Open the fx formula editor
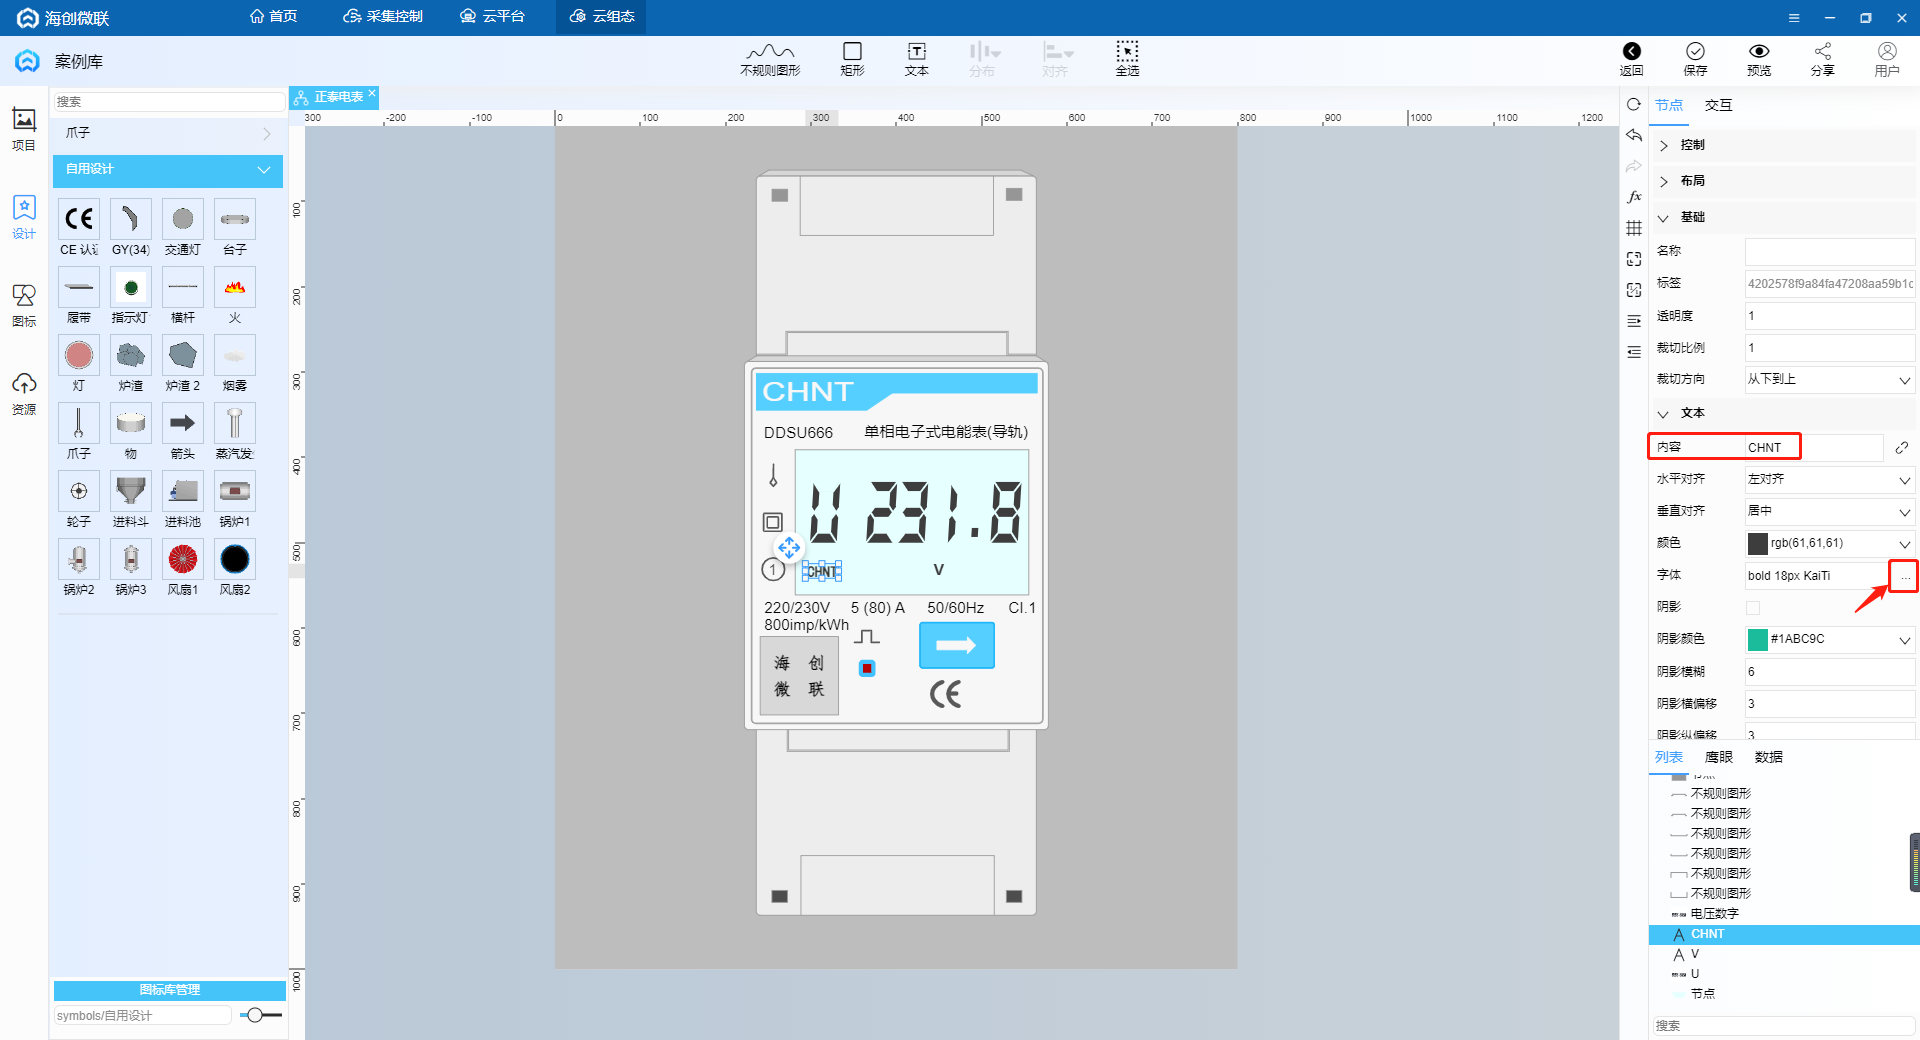Image resolution: width=1920 pixels, height=1040 pixels. [1634, 197]
